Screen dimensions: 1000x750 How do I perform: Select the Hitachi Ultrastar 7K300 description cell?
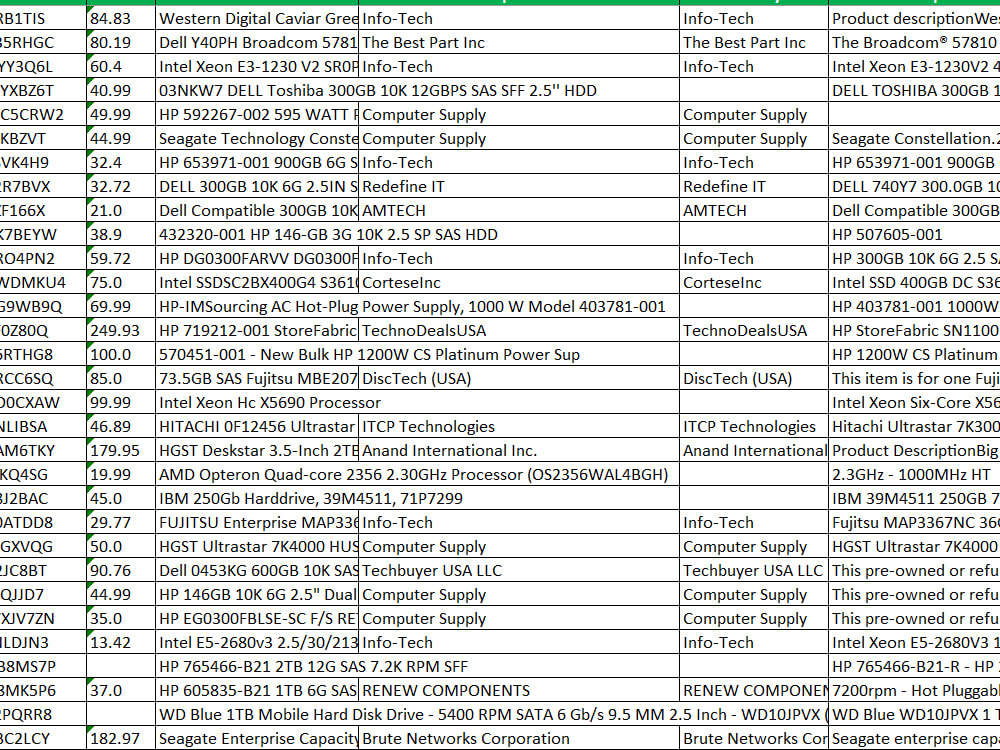(914, 427)
